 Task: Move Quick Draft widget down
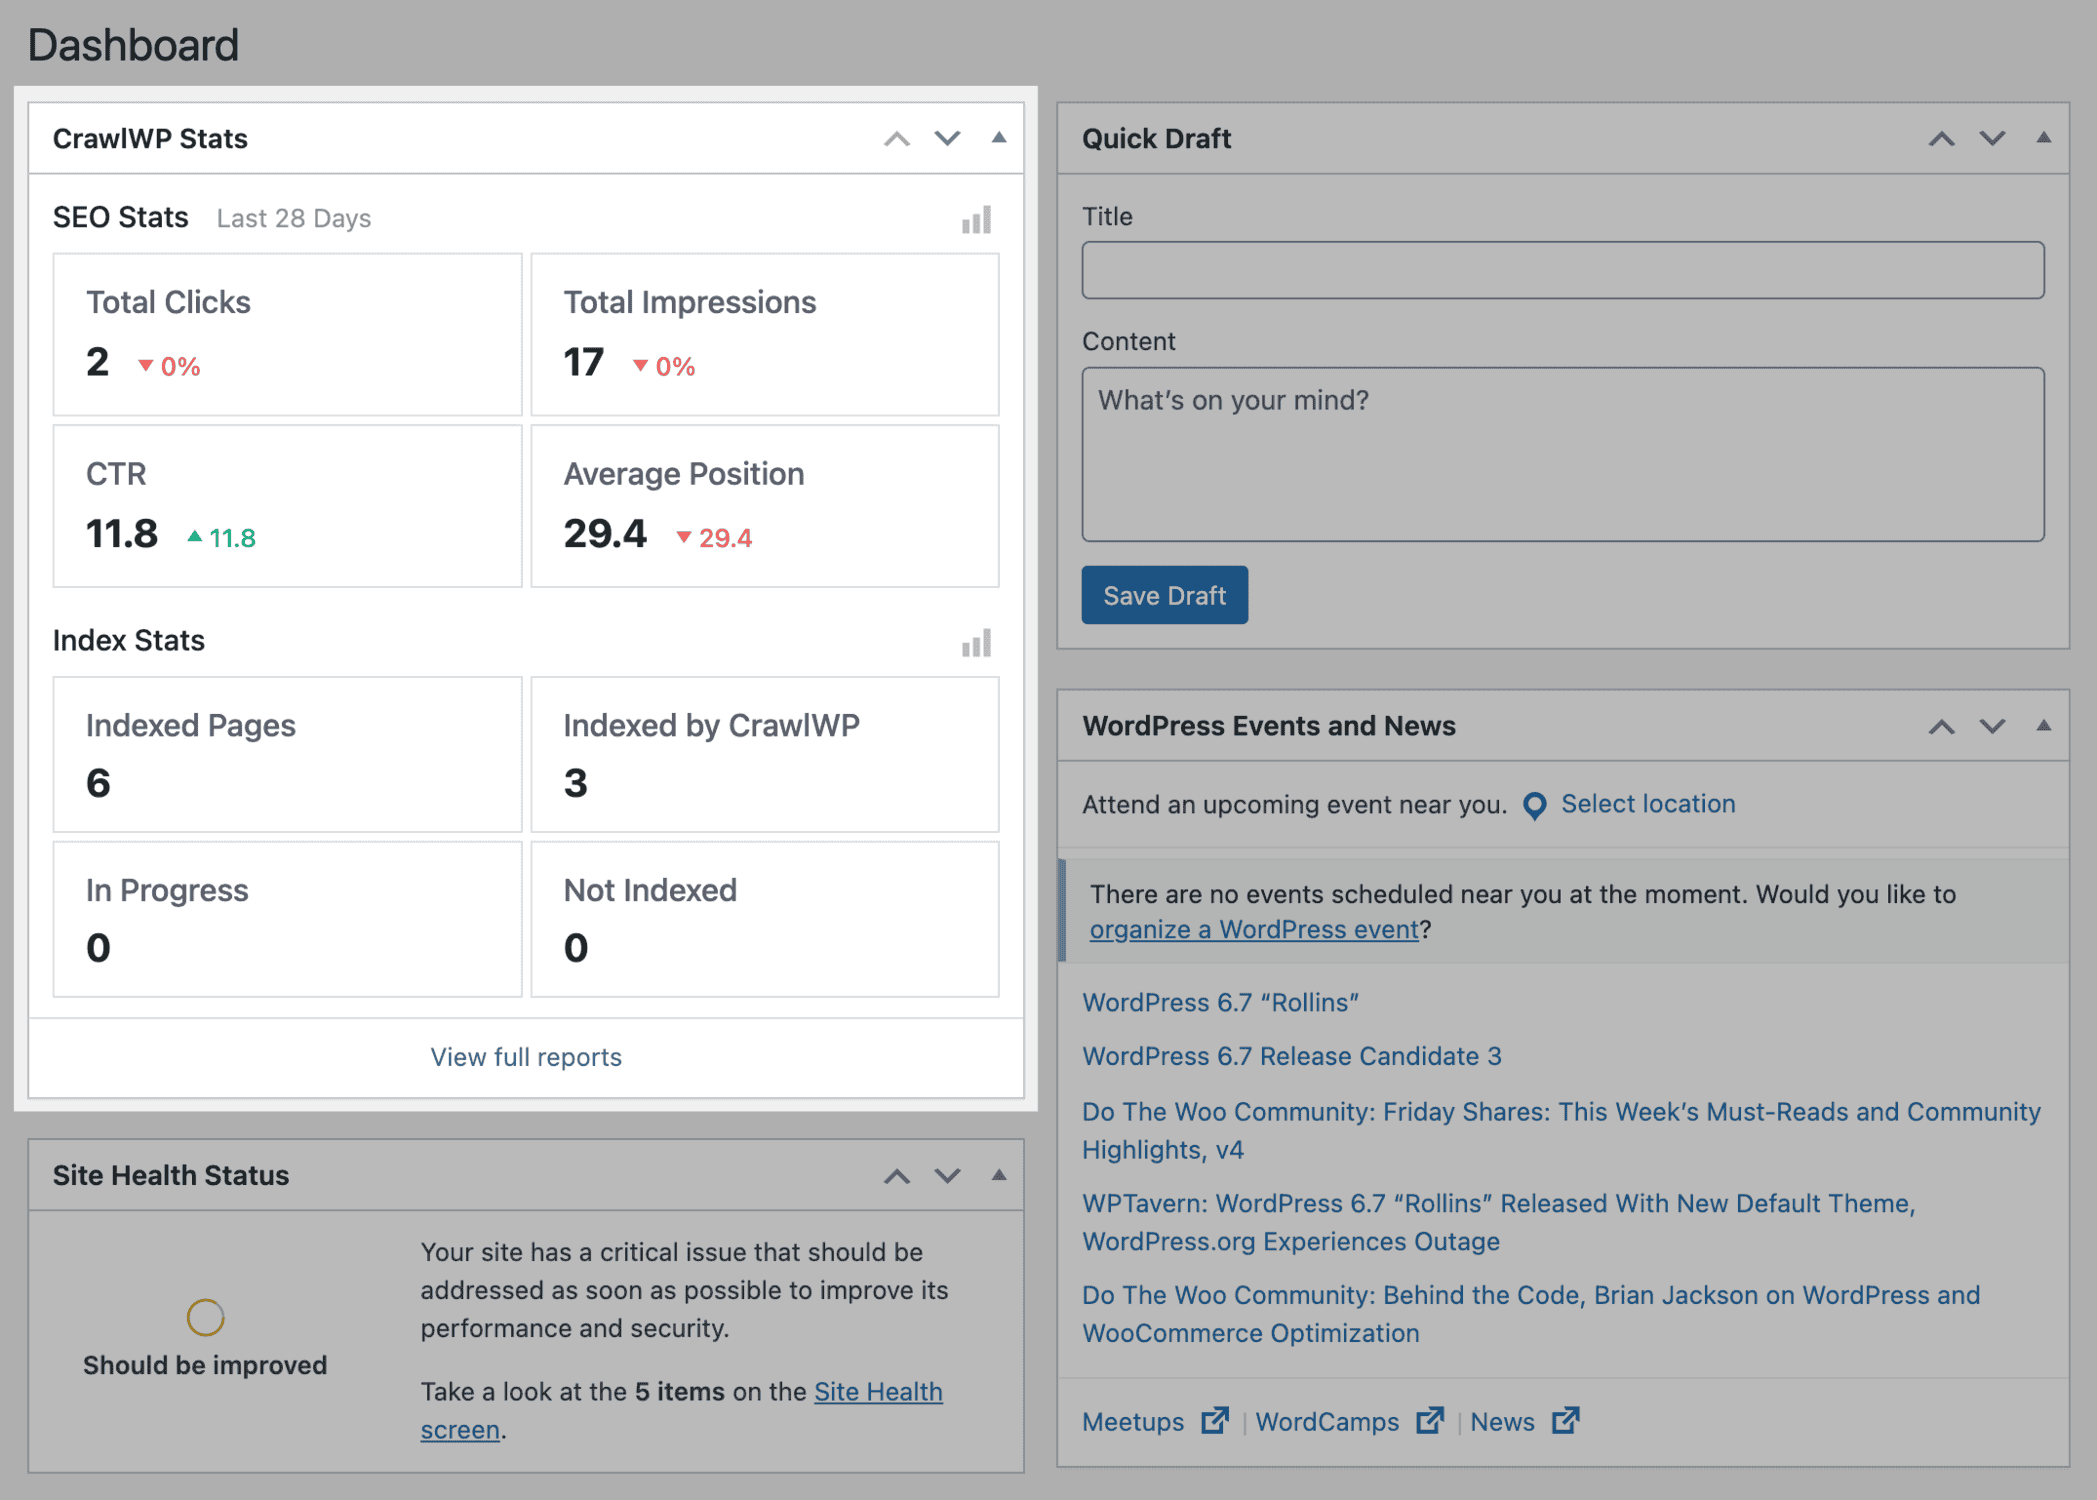pyautogui.click(x=1992, y=139)
